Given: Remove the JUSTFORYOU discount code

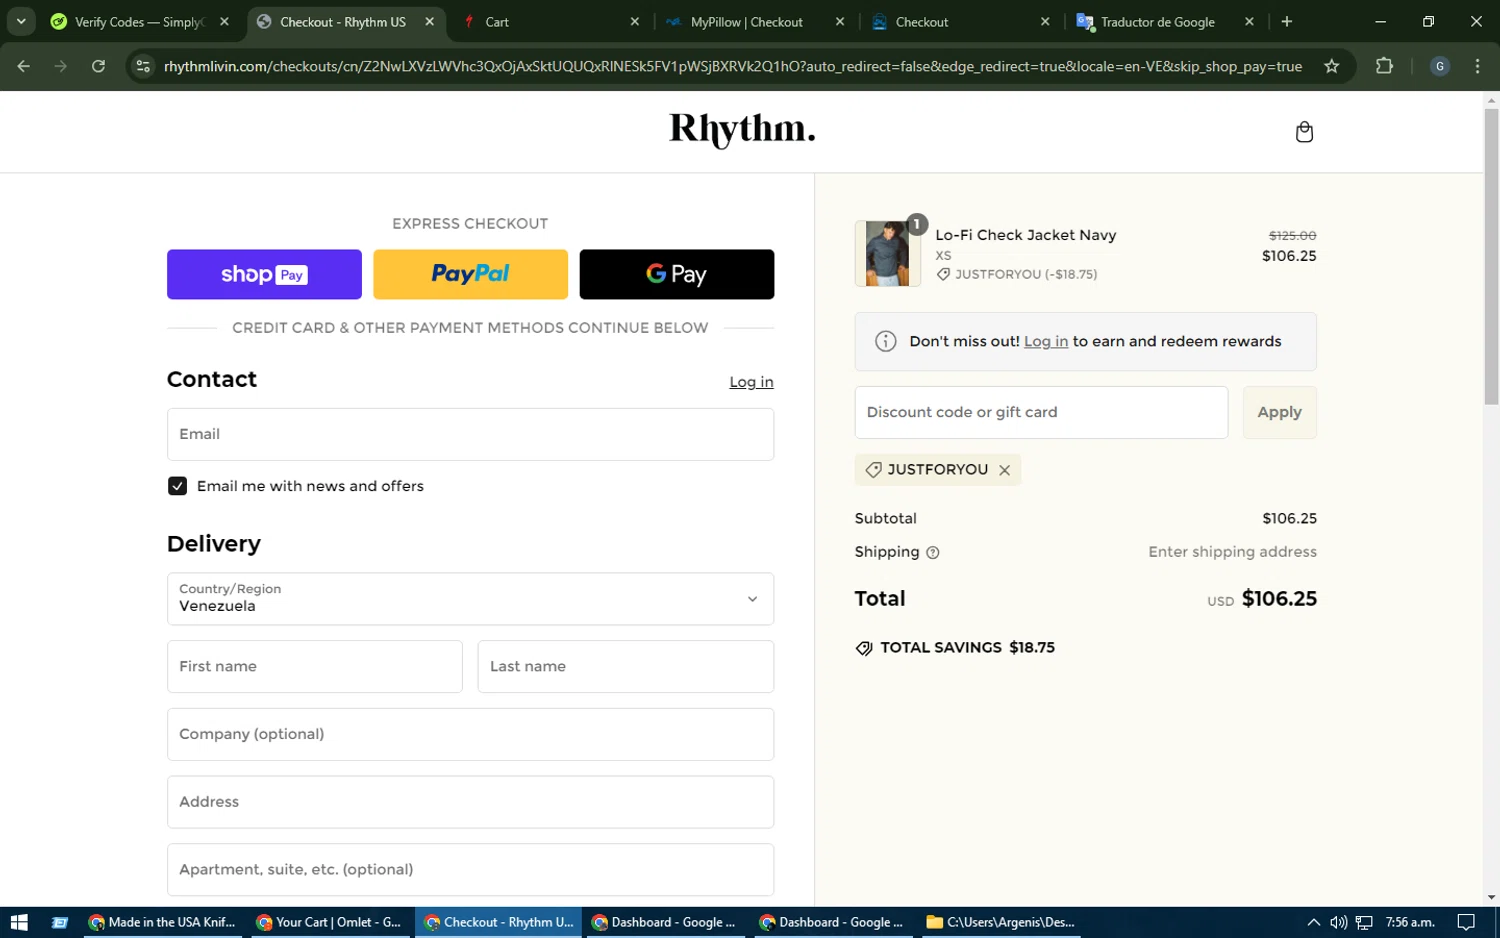Looking at the screenshot, I should click(x=1004, y=470).
